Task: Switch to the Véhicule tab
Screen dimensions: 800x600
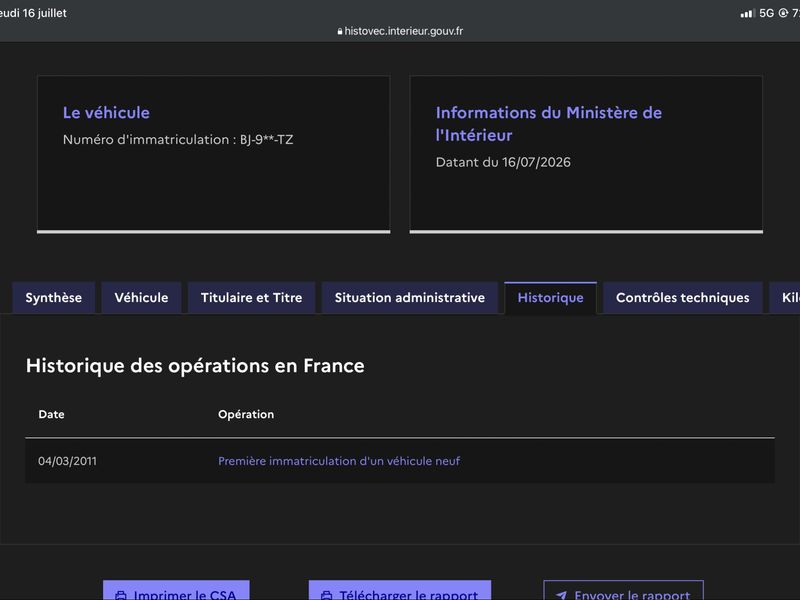Action: (141, 297)
